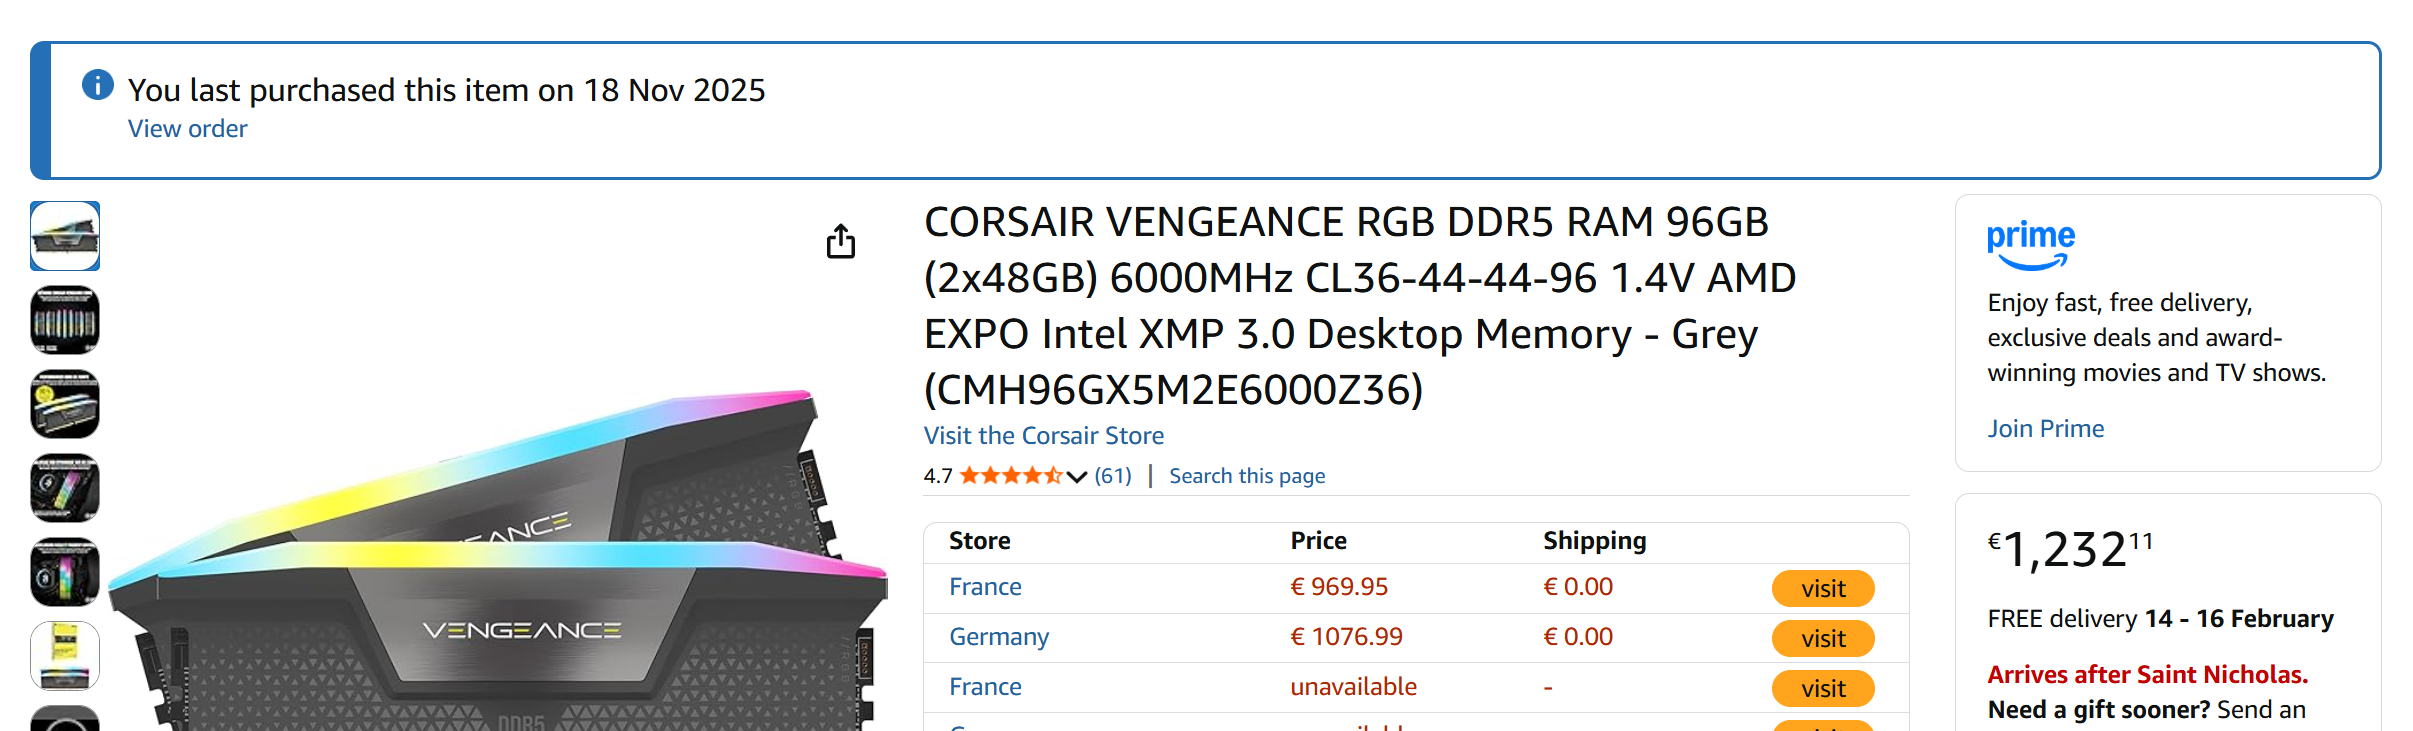Click Join Prime link
2413x731 pixels.
pos(2045,429)
